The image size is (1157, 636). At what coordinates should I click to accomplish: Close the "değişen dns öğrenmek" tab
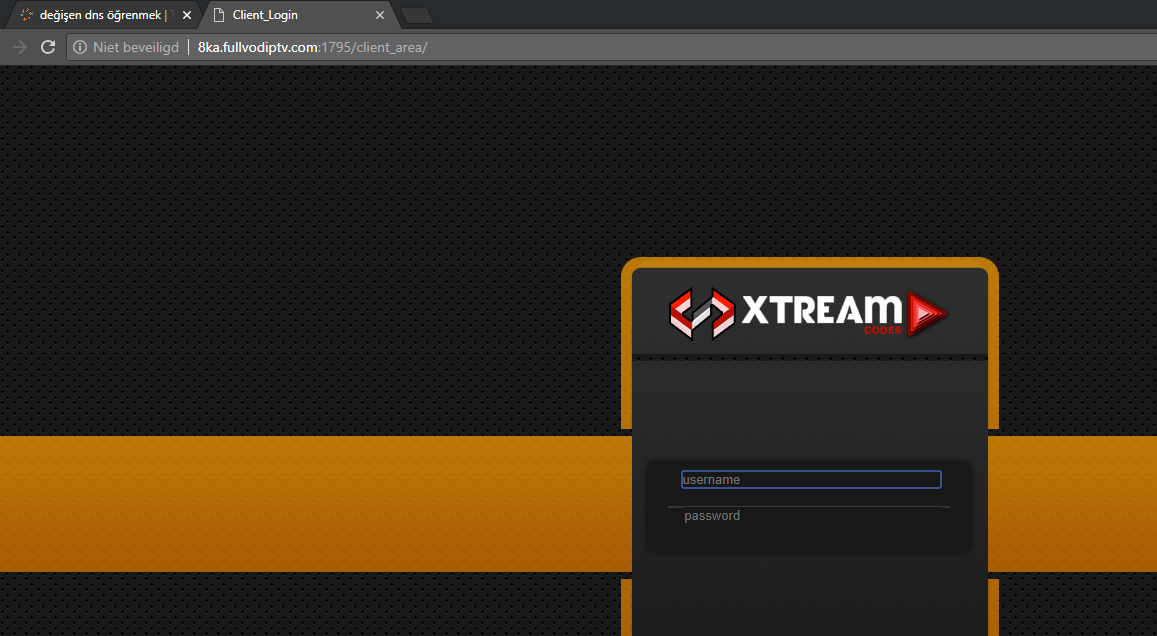tap(187, 15)
